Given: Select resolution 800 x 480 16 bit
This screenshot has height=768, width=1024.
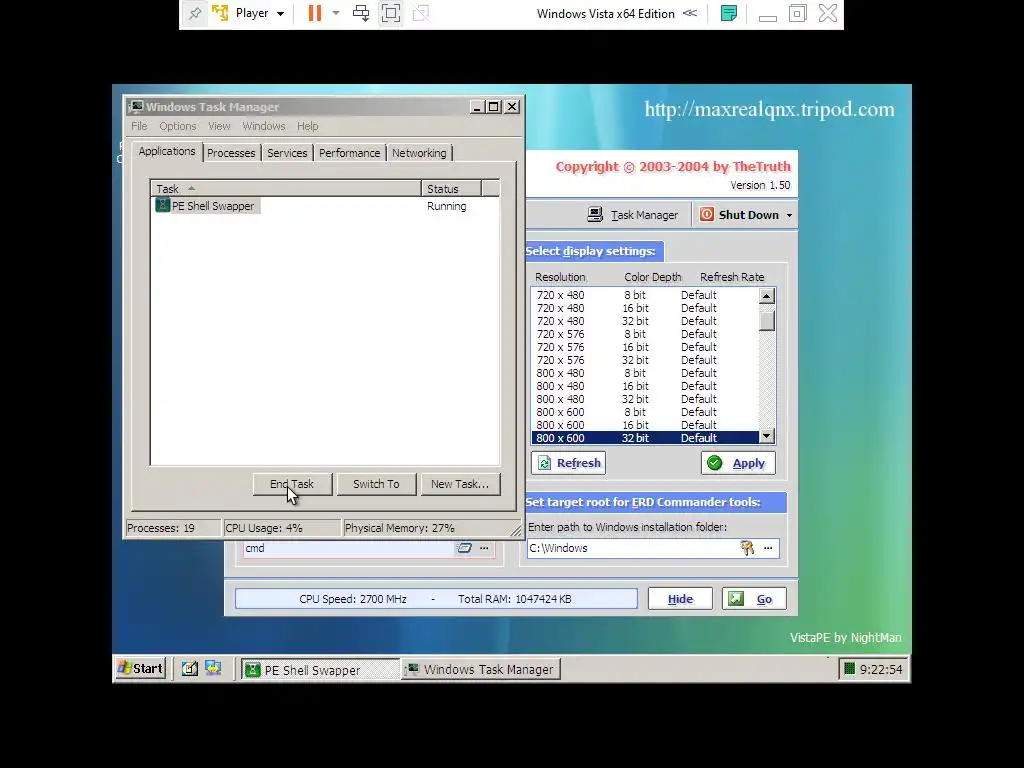Looking at the screenshot, I should (645, 386).
